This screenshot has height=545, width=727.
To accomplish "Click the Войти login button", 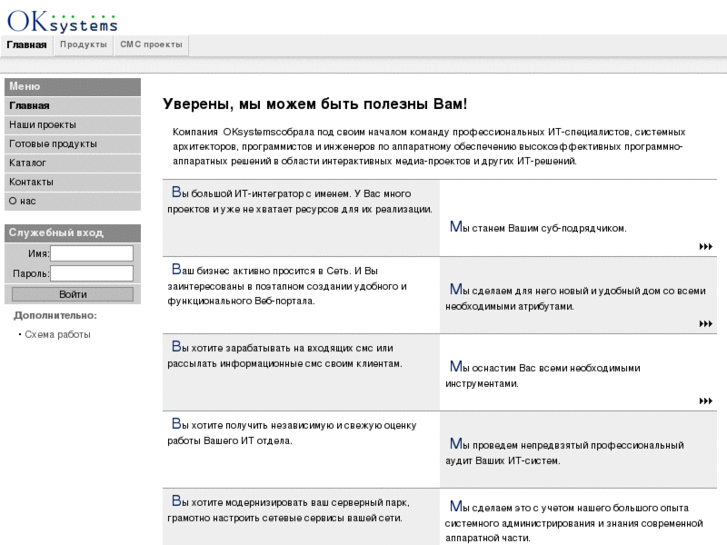I will tap(73, 294).
